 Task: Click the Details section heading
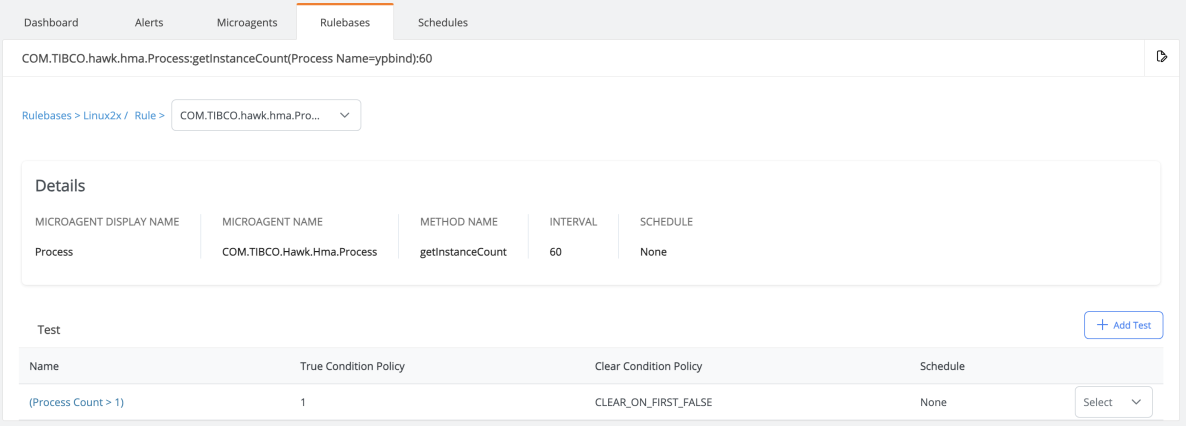(60, 186)
